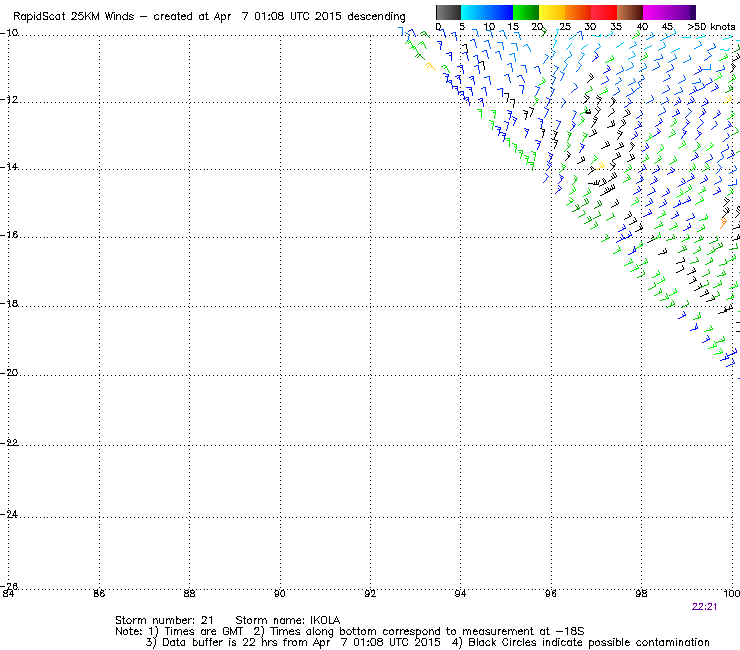This screenshot has width=740, height=650.
Task: Click the '96' longitude axis label
Action: pyautogui.click(x=551, y=593)
